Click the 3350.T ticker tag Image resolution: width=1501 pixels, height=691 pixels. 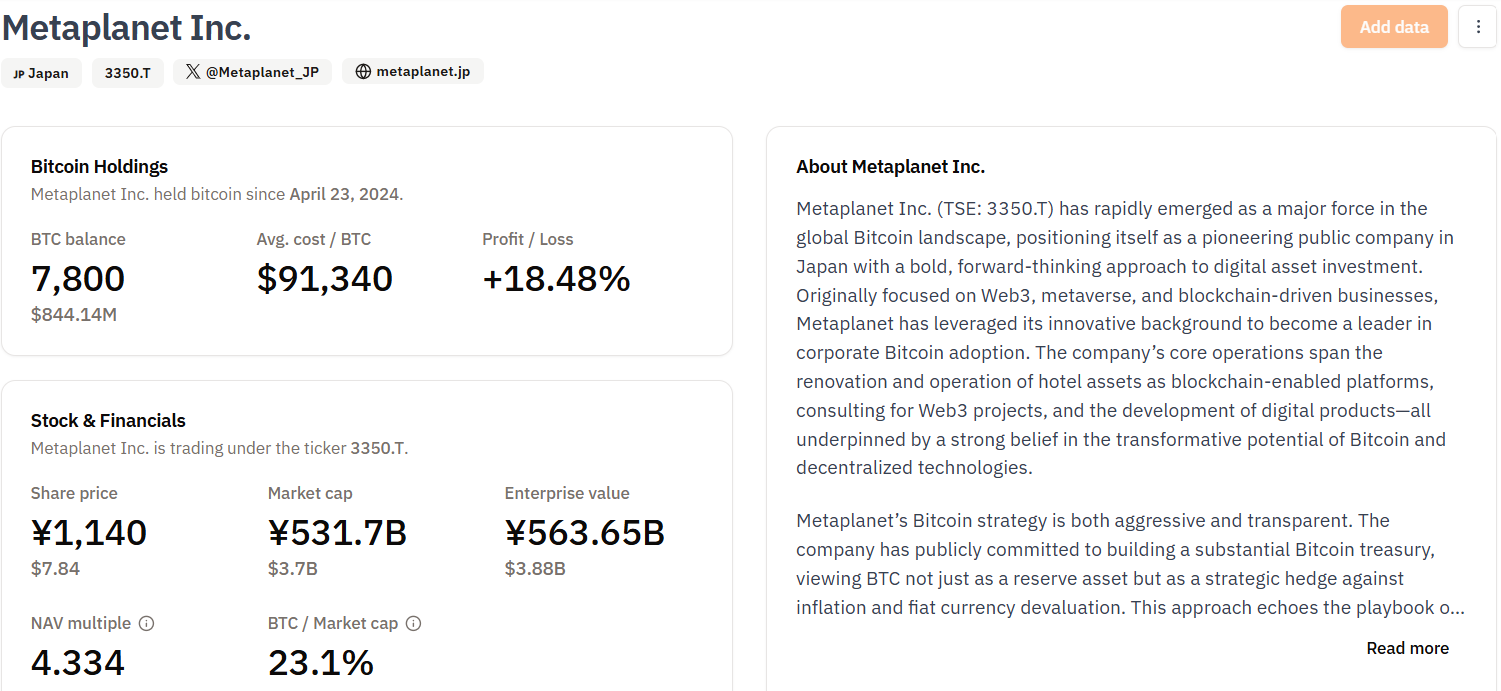[x=127, y=73]
